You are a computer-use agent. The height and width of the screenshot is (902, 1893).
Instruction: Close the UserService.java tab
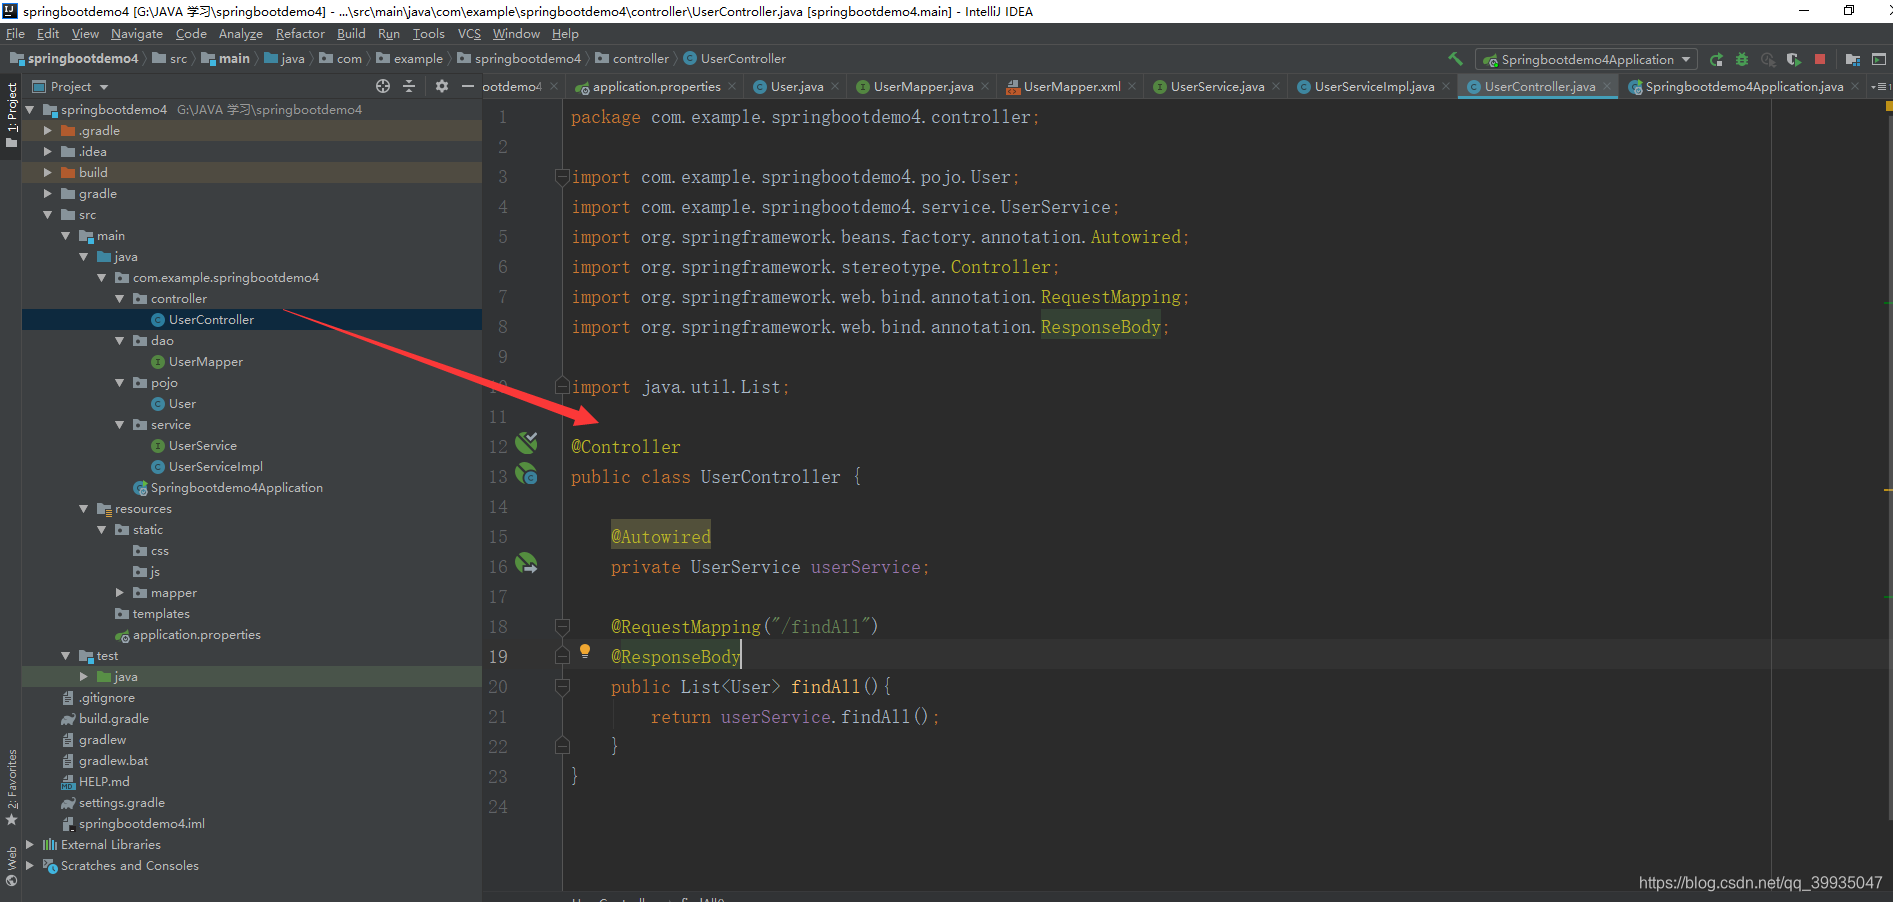click(1276, 87)
